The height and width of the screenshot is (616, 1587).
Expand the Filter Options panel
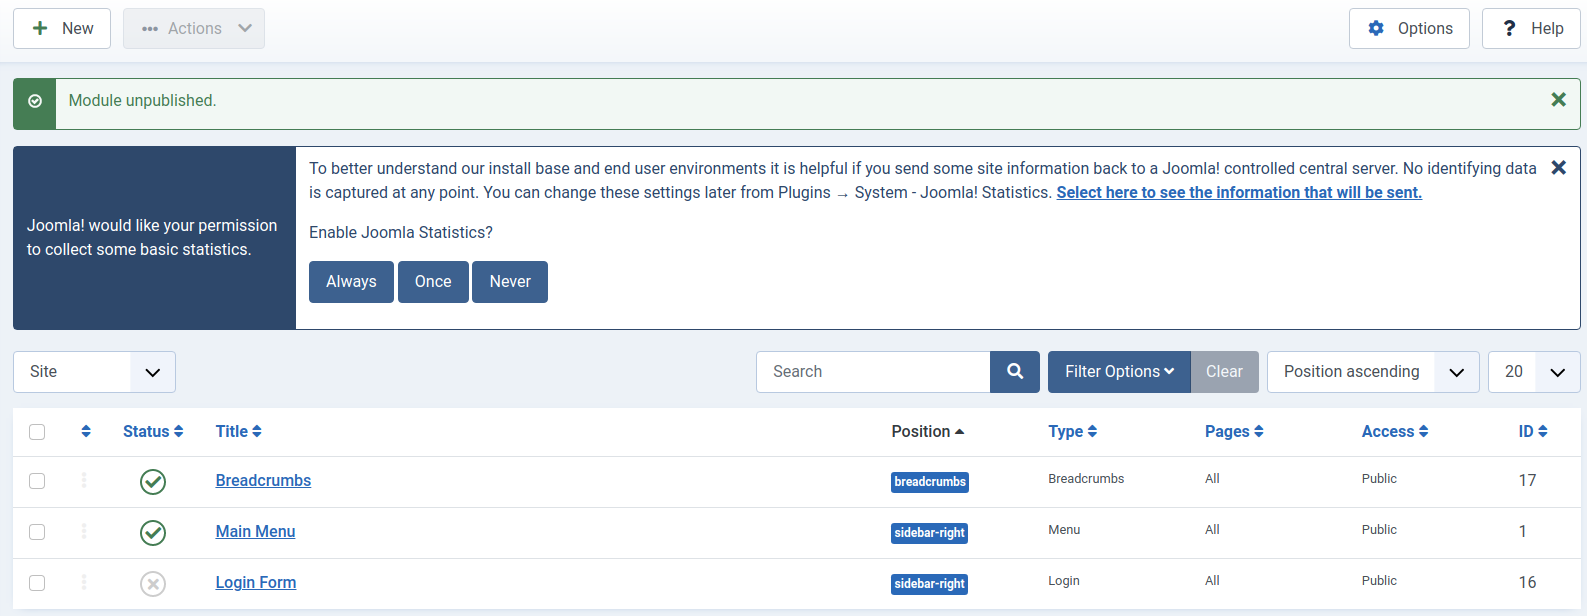point(1119,372)
